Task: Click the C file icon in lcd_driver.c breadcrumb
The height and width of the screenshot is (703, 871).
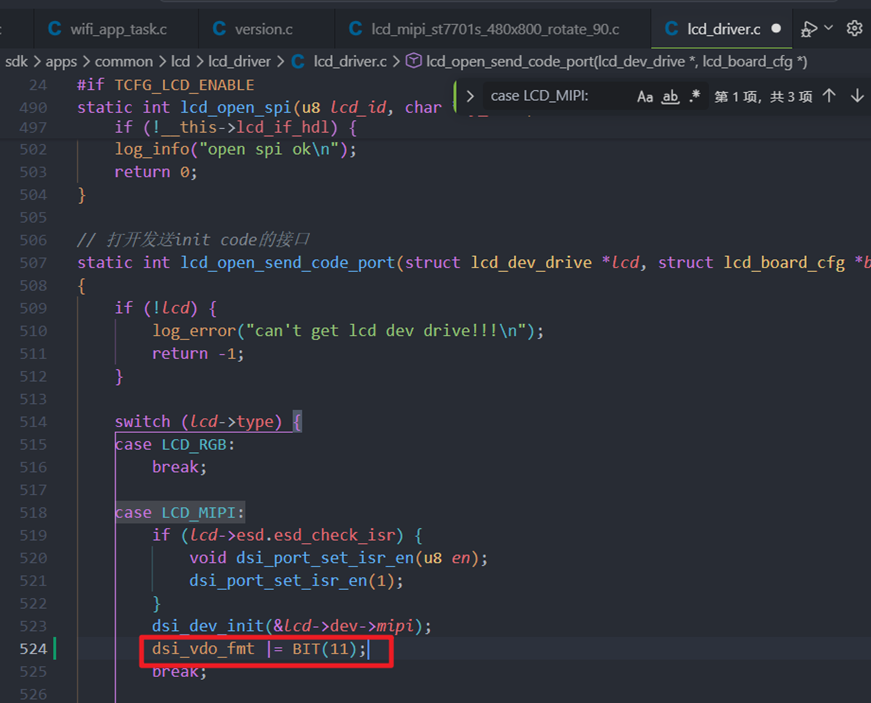Action: click(x=298, y=62)
